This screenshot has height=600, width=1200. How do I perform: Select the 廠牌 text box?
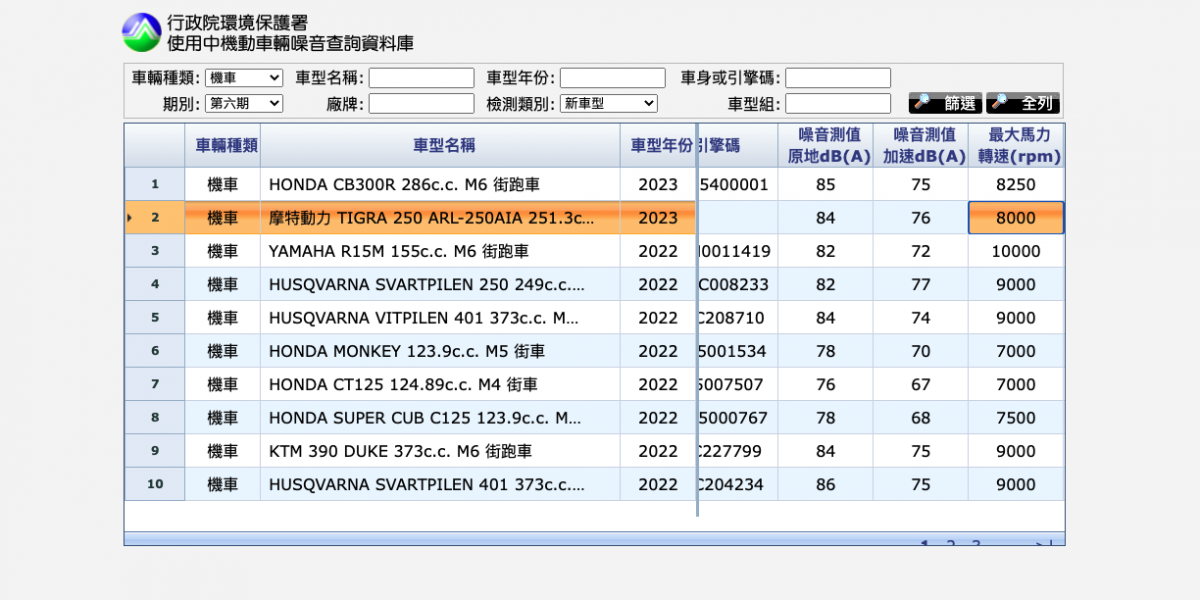(x=421, y=103)
